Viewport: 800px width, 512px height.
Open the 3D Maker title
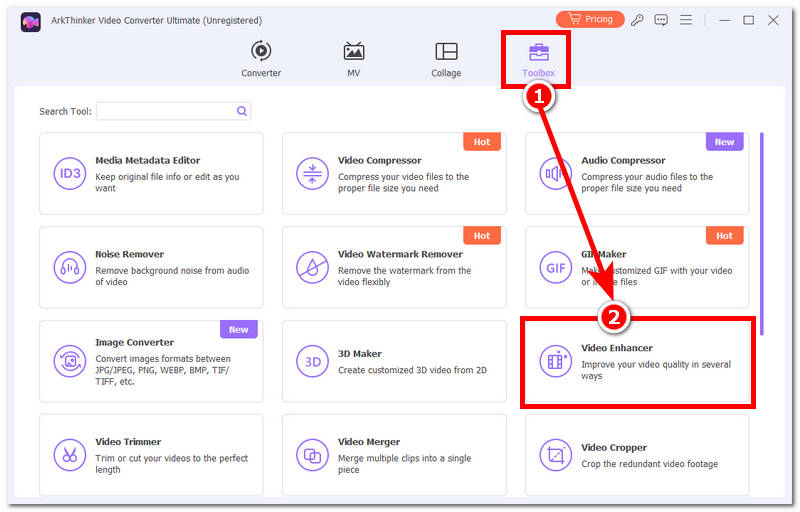pos(360,353)
